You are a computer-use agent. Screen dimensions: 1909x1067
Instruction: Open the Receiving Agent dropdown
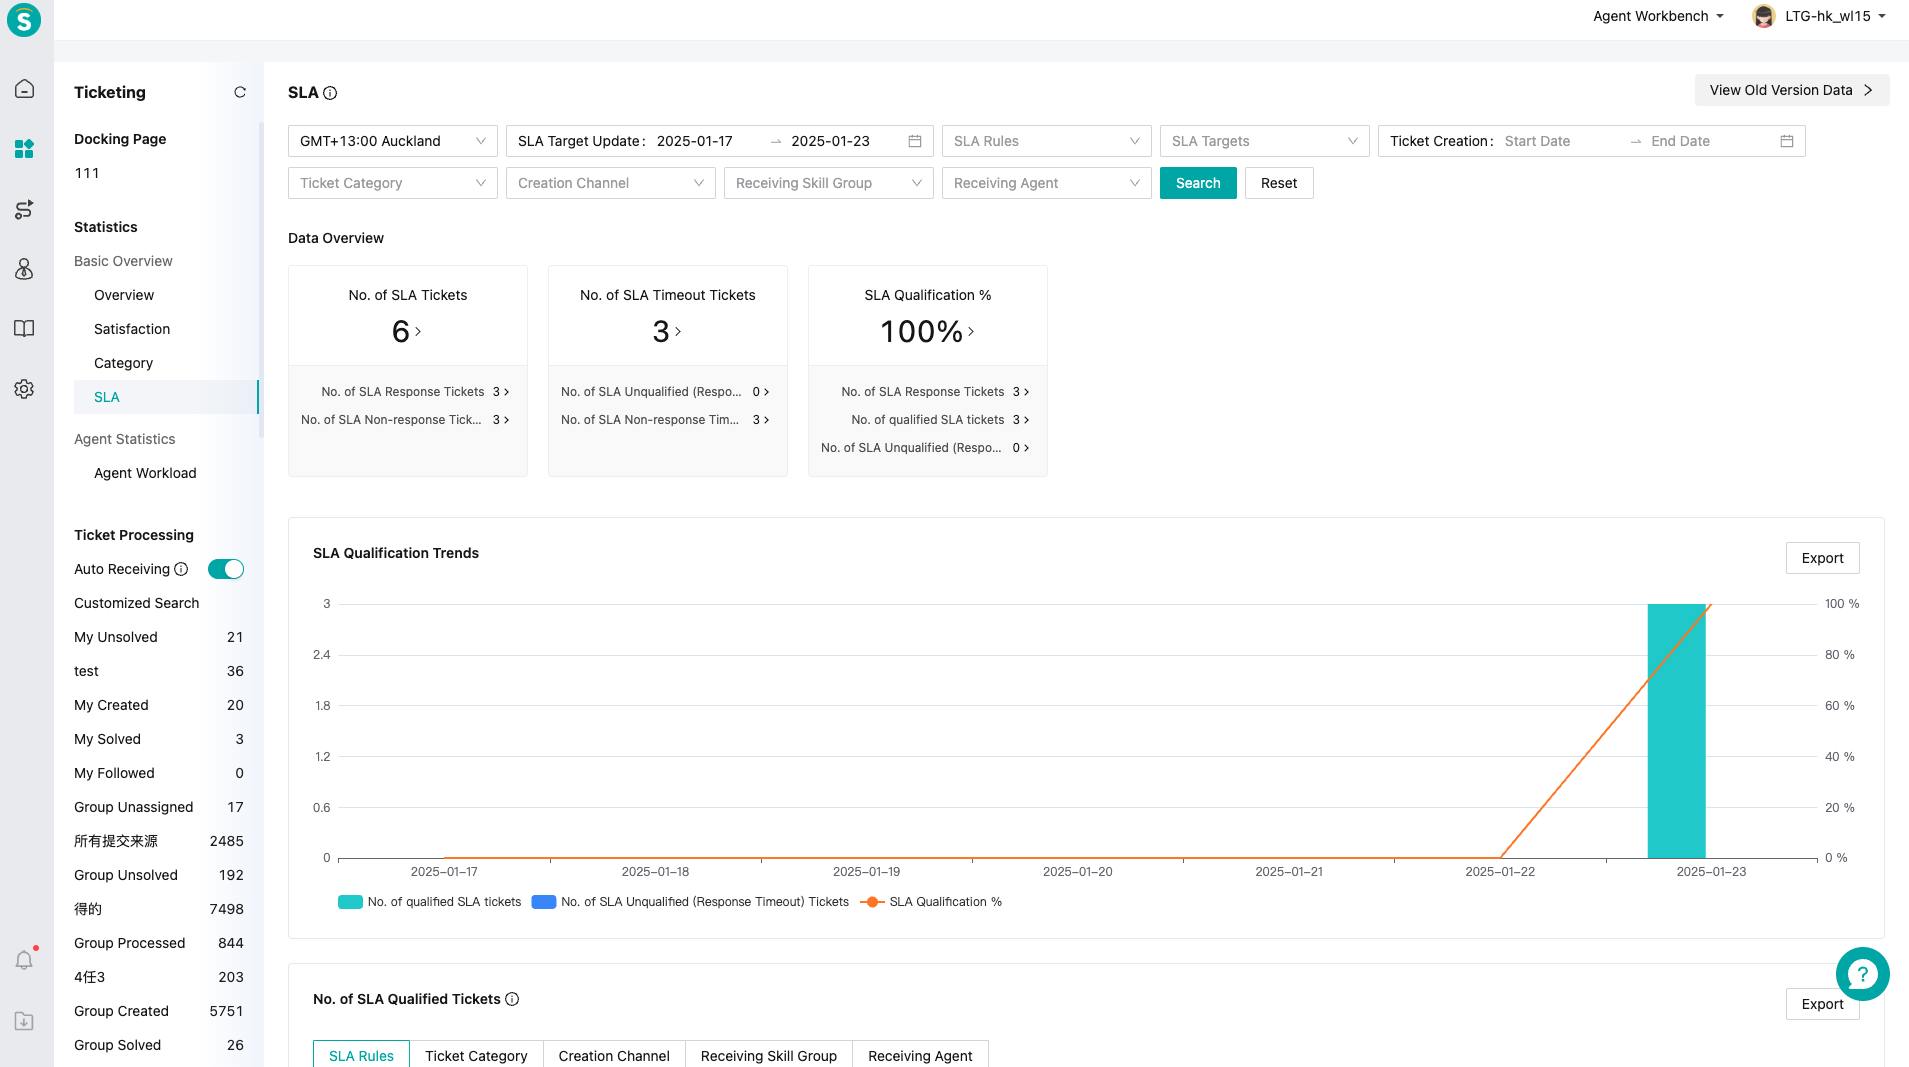1047,183
